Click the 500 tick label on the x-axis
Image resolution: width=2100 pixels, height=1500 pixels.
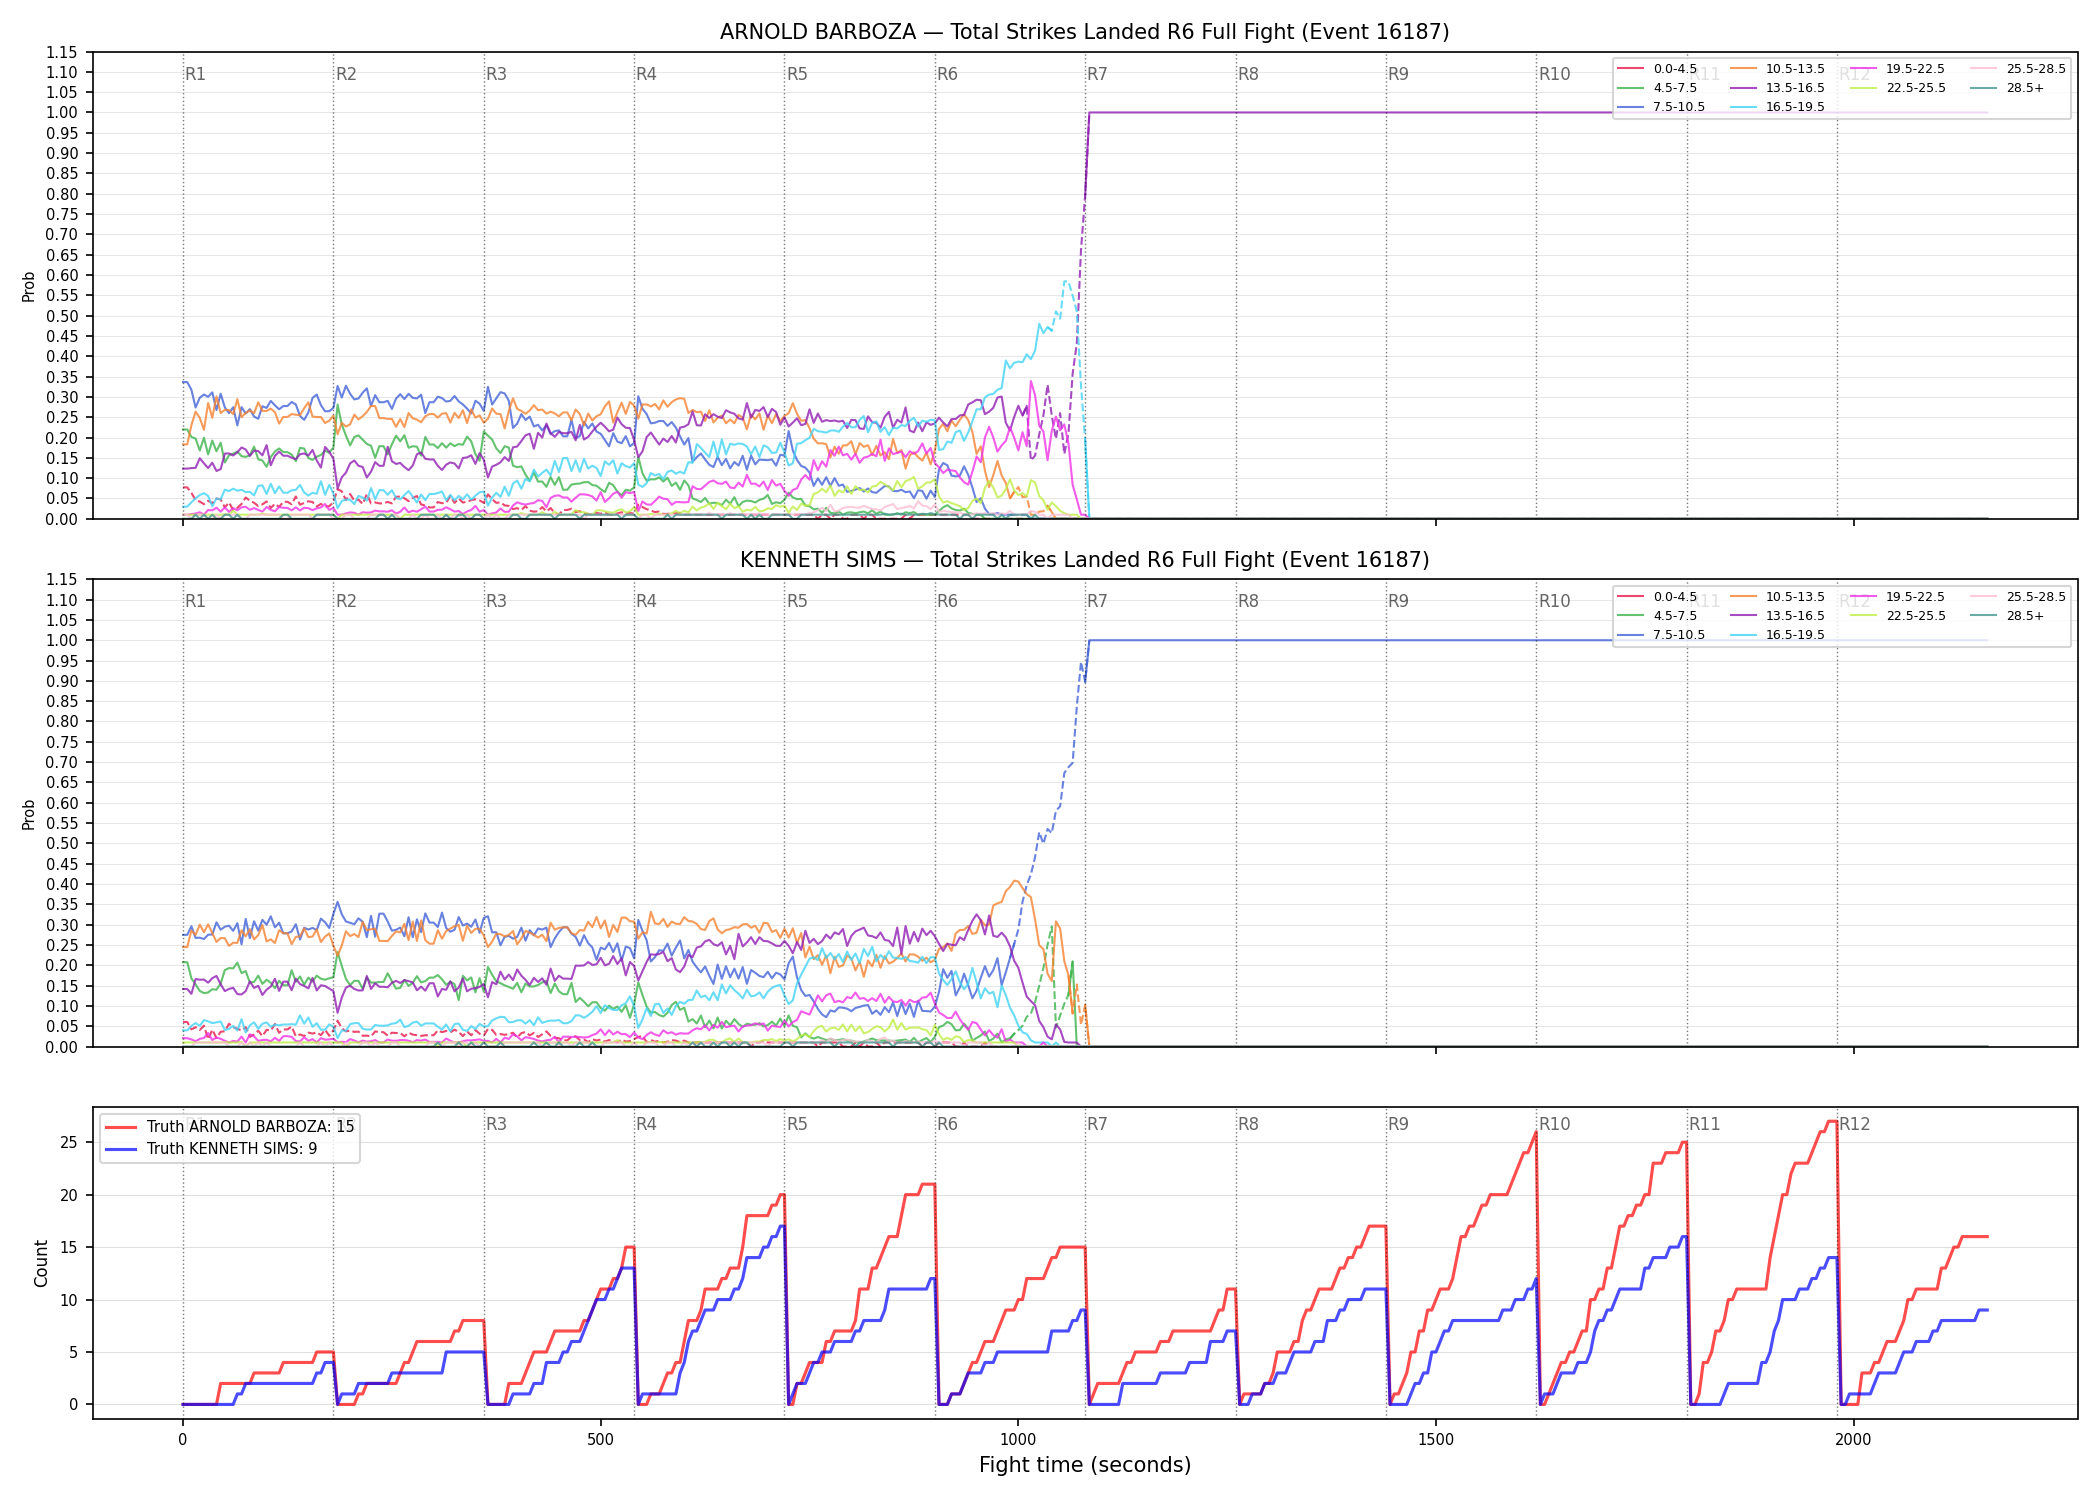600,1440
